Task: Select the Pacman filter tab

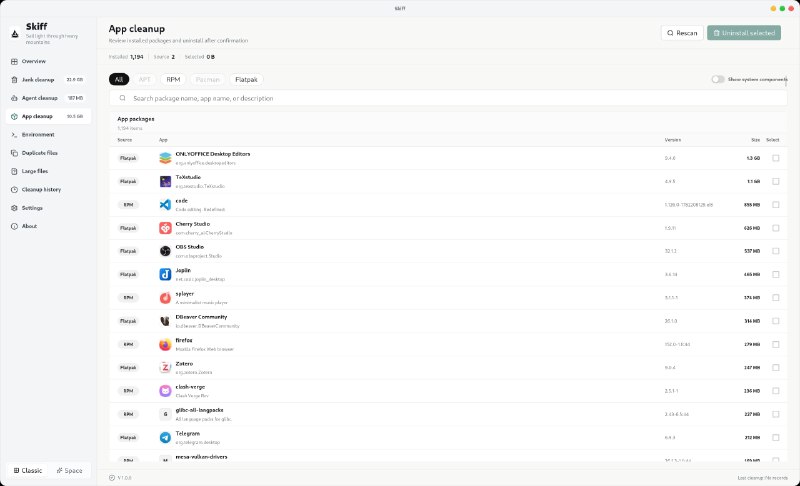Action: pyautogui.click(x=207, y=80)
